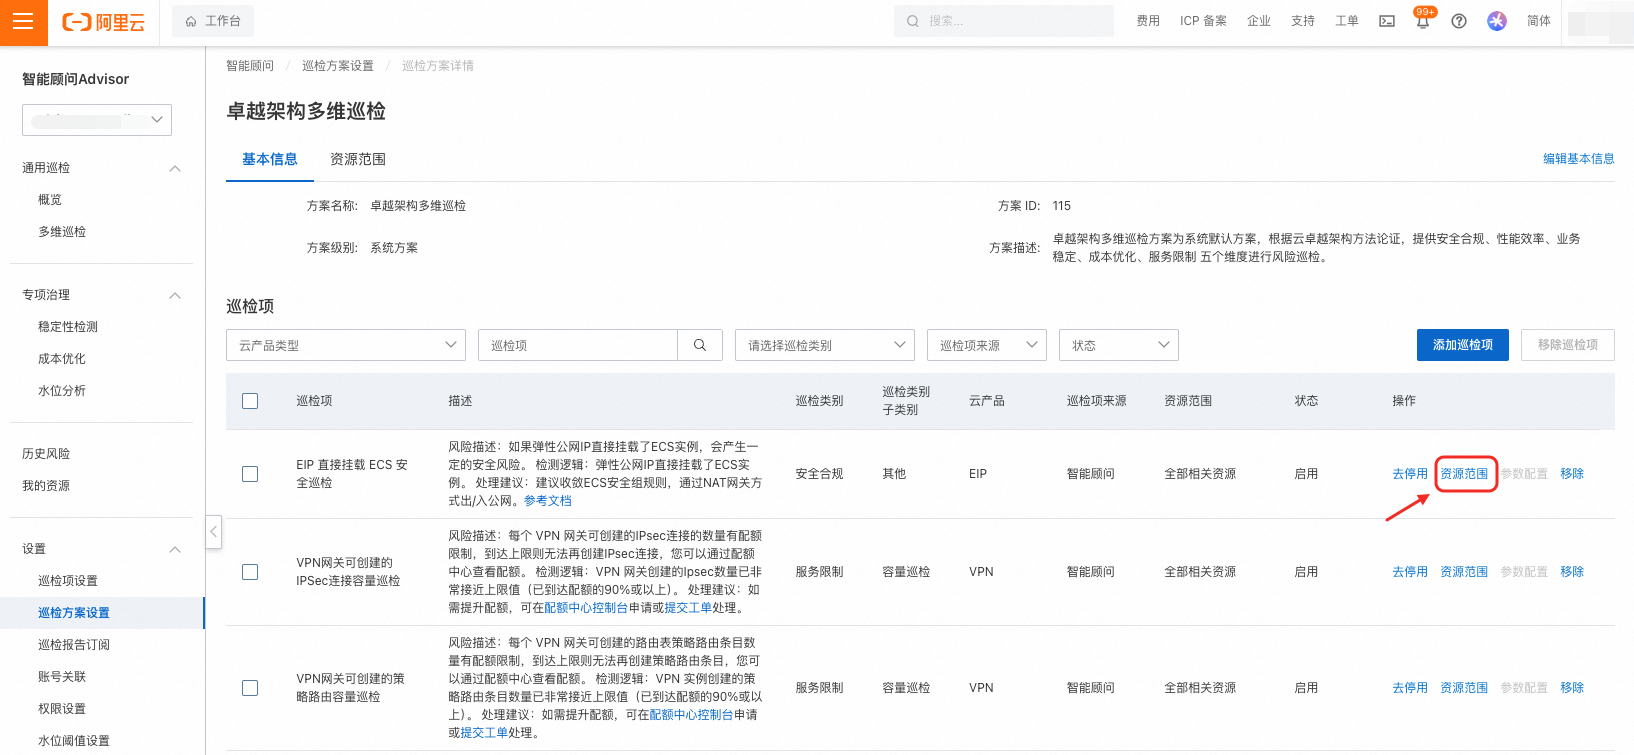Switch language via 简体

coord(1539,21)
